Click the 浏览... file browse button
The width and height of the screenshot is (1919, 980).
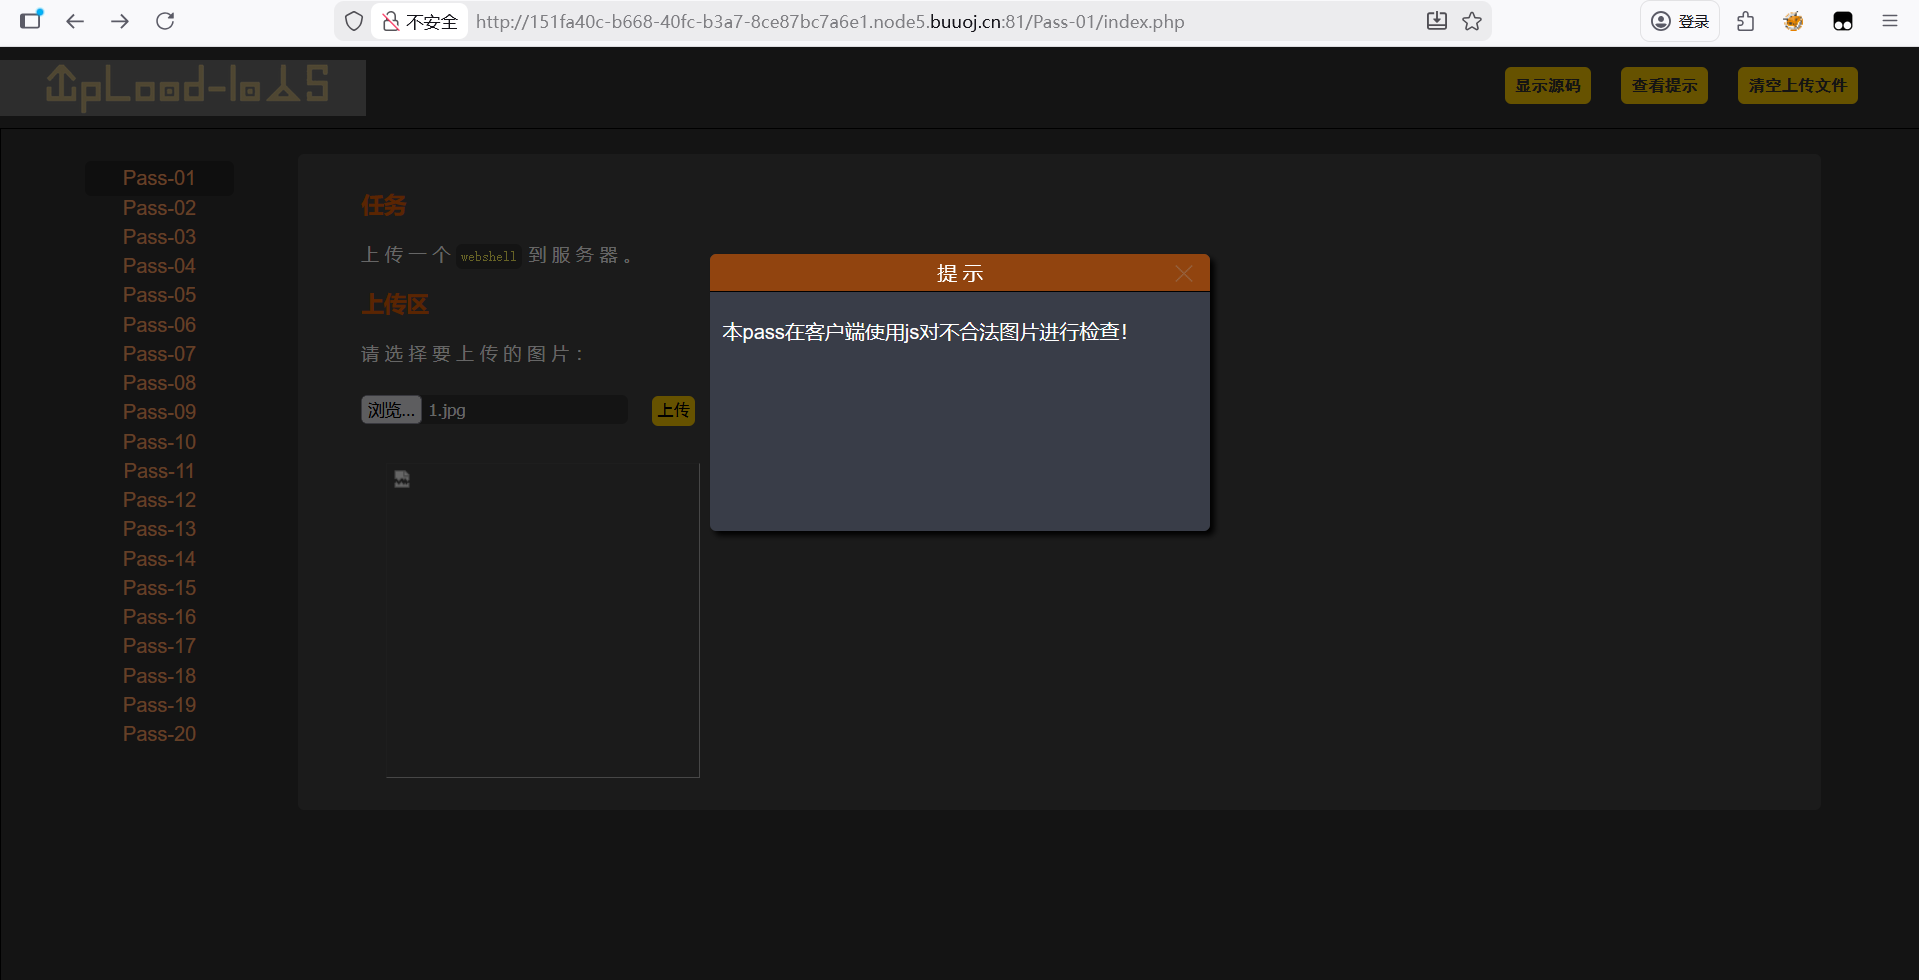[390, 410]
